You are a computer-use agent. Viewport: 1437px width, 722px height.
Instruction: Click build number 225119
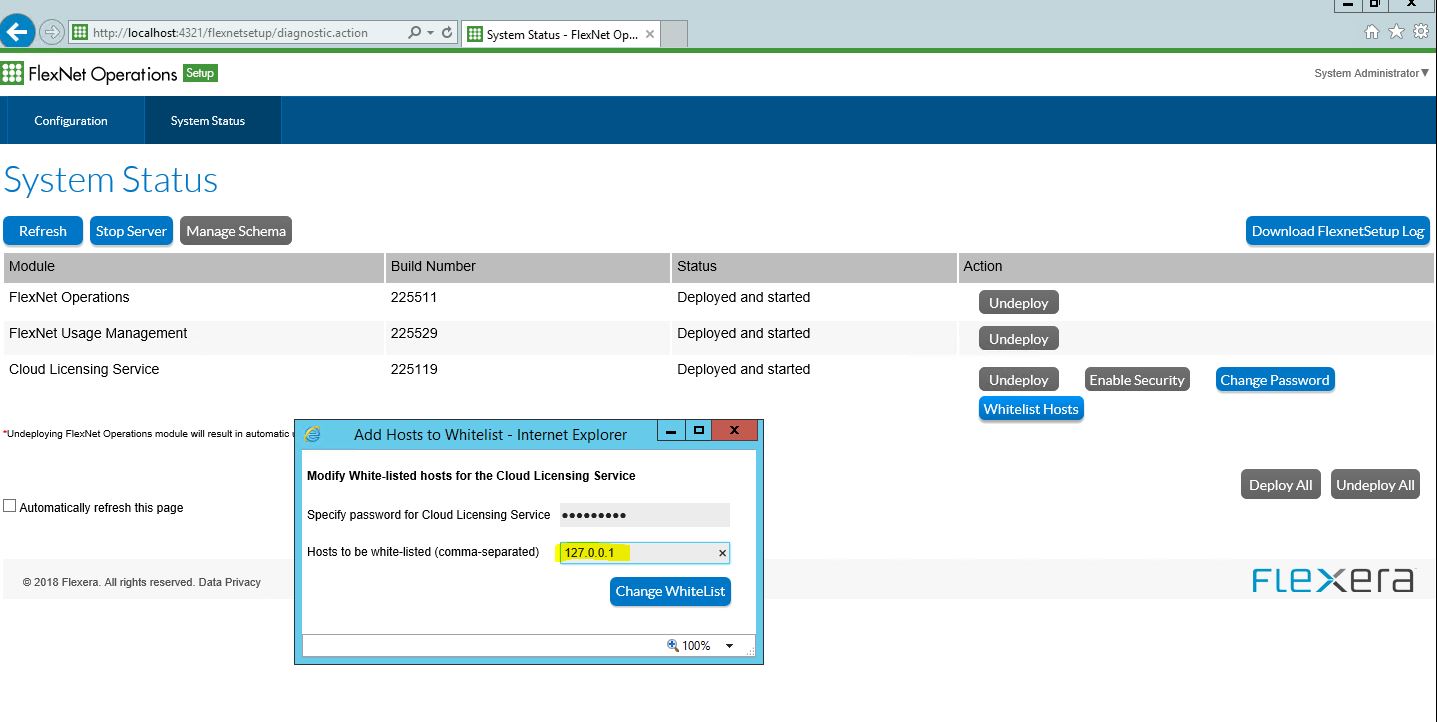(x=414, y=369)
